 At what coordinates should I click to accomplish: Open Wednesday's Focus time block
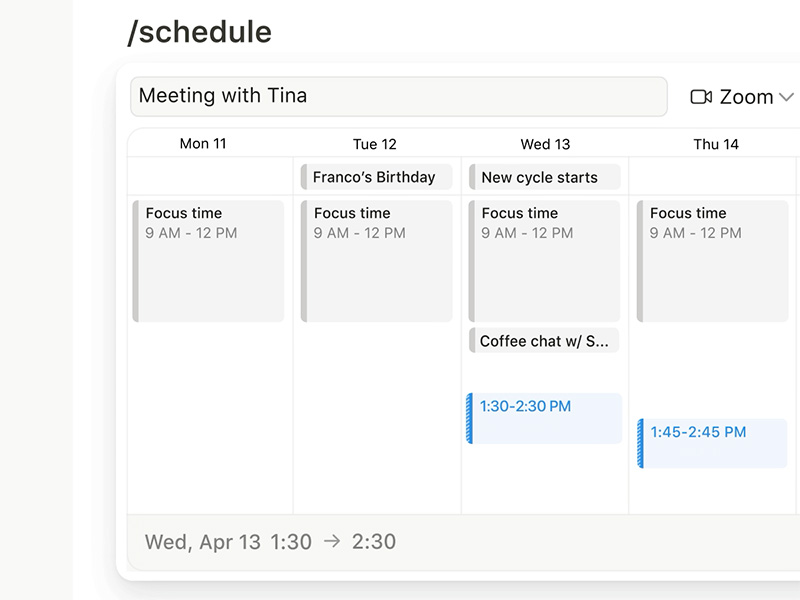[545, 261]
